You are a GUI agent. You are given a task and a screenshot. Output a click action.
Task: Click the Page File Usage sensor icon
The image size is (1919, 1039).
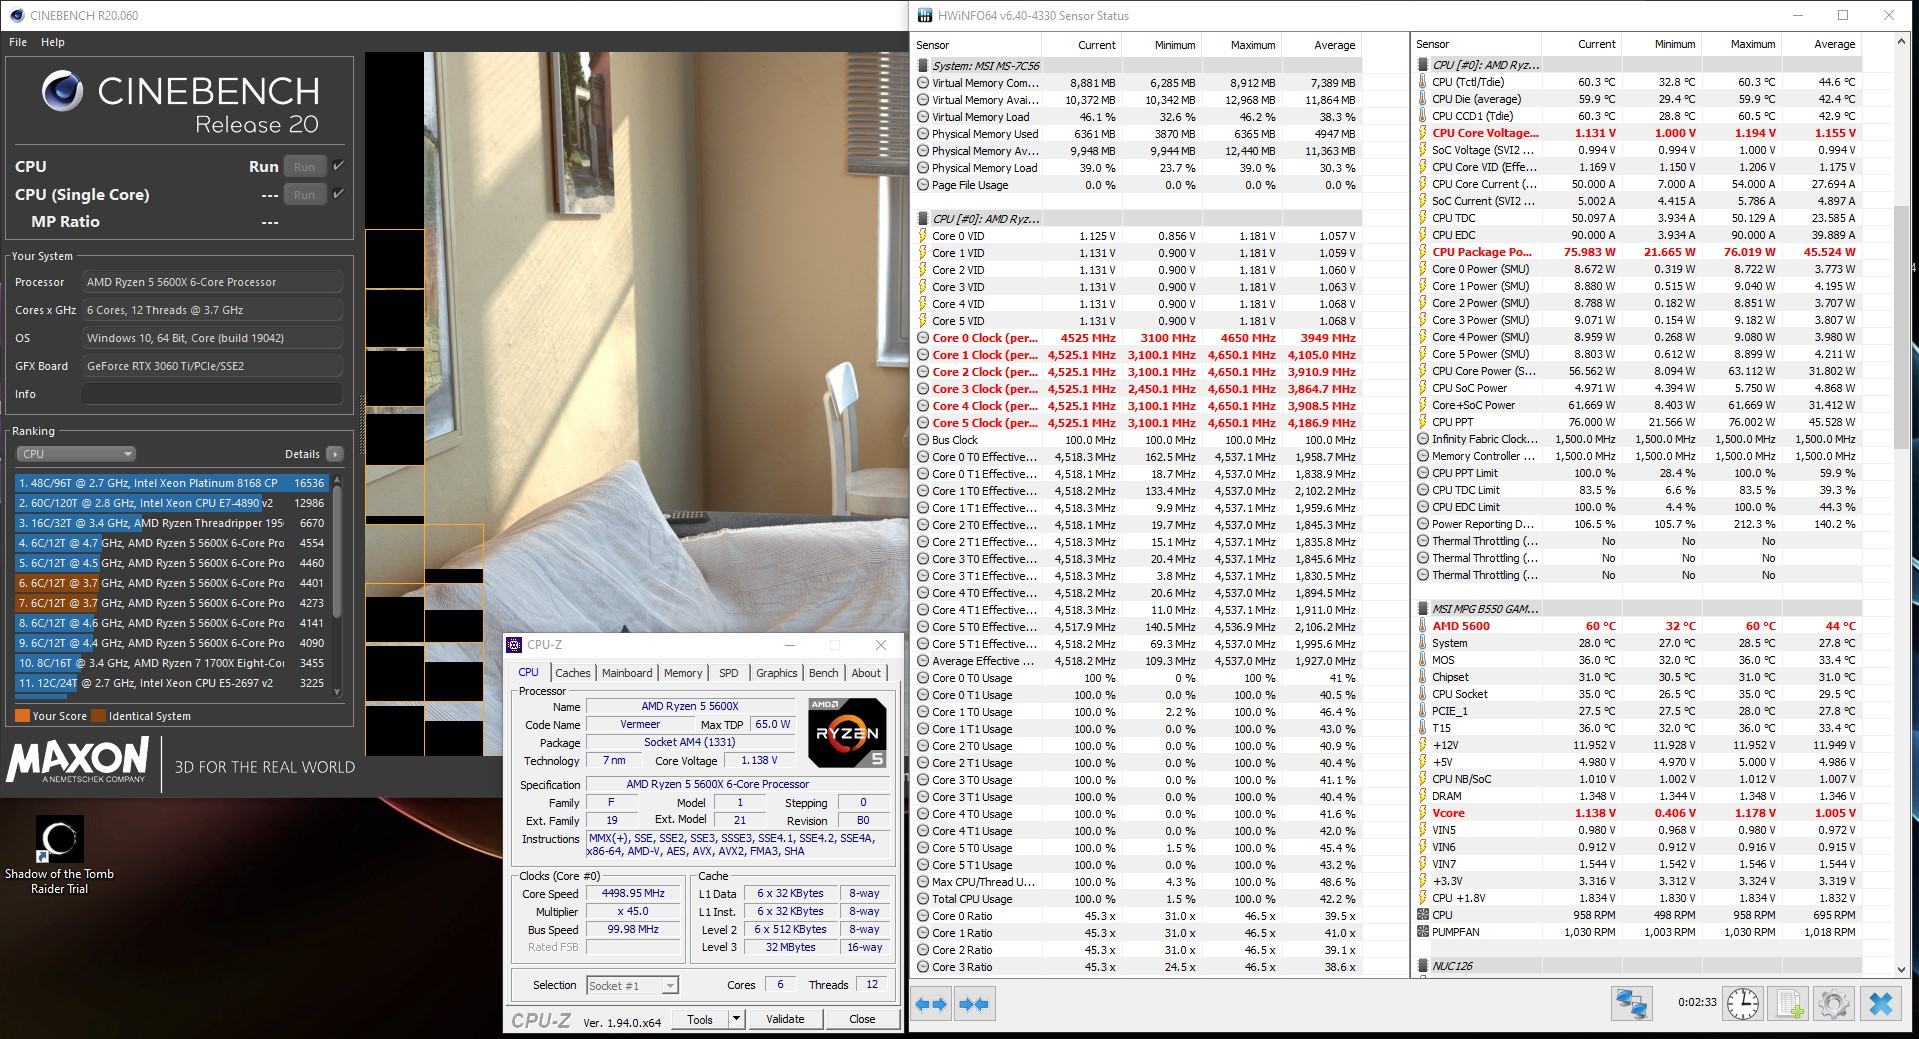(923, 185)
